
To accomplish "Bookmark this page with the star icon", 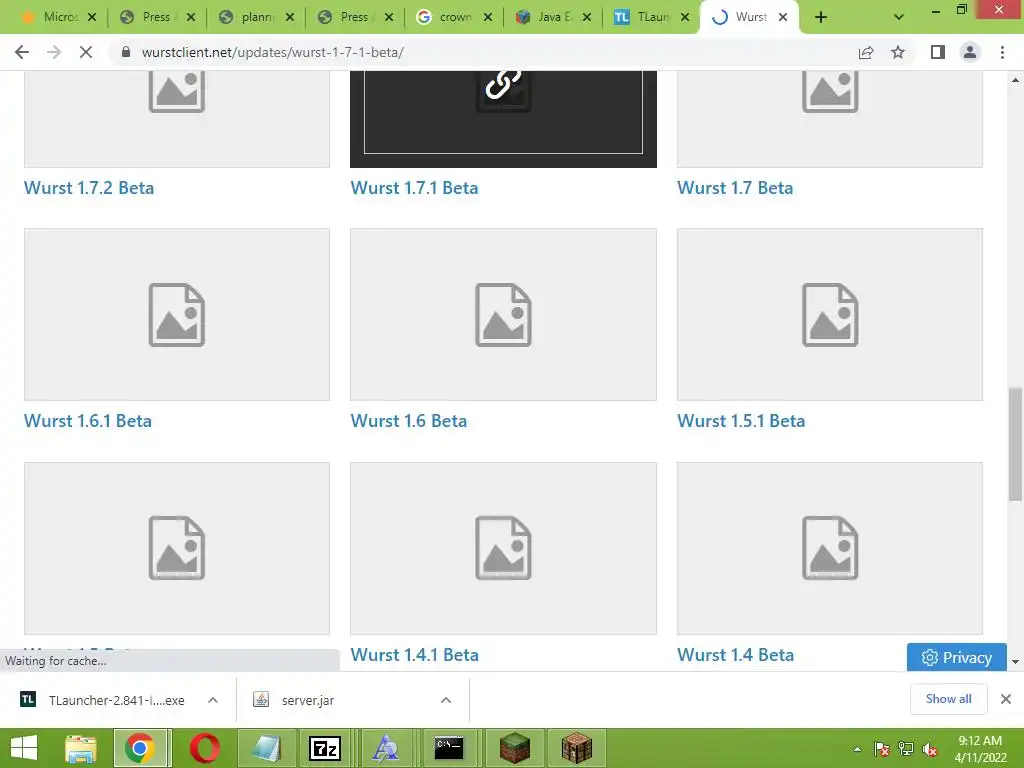I will pos(898,52).
